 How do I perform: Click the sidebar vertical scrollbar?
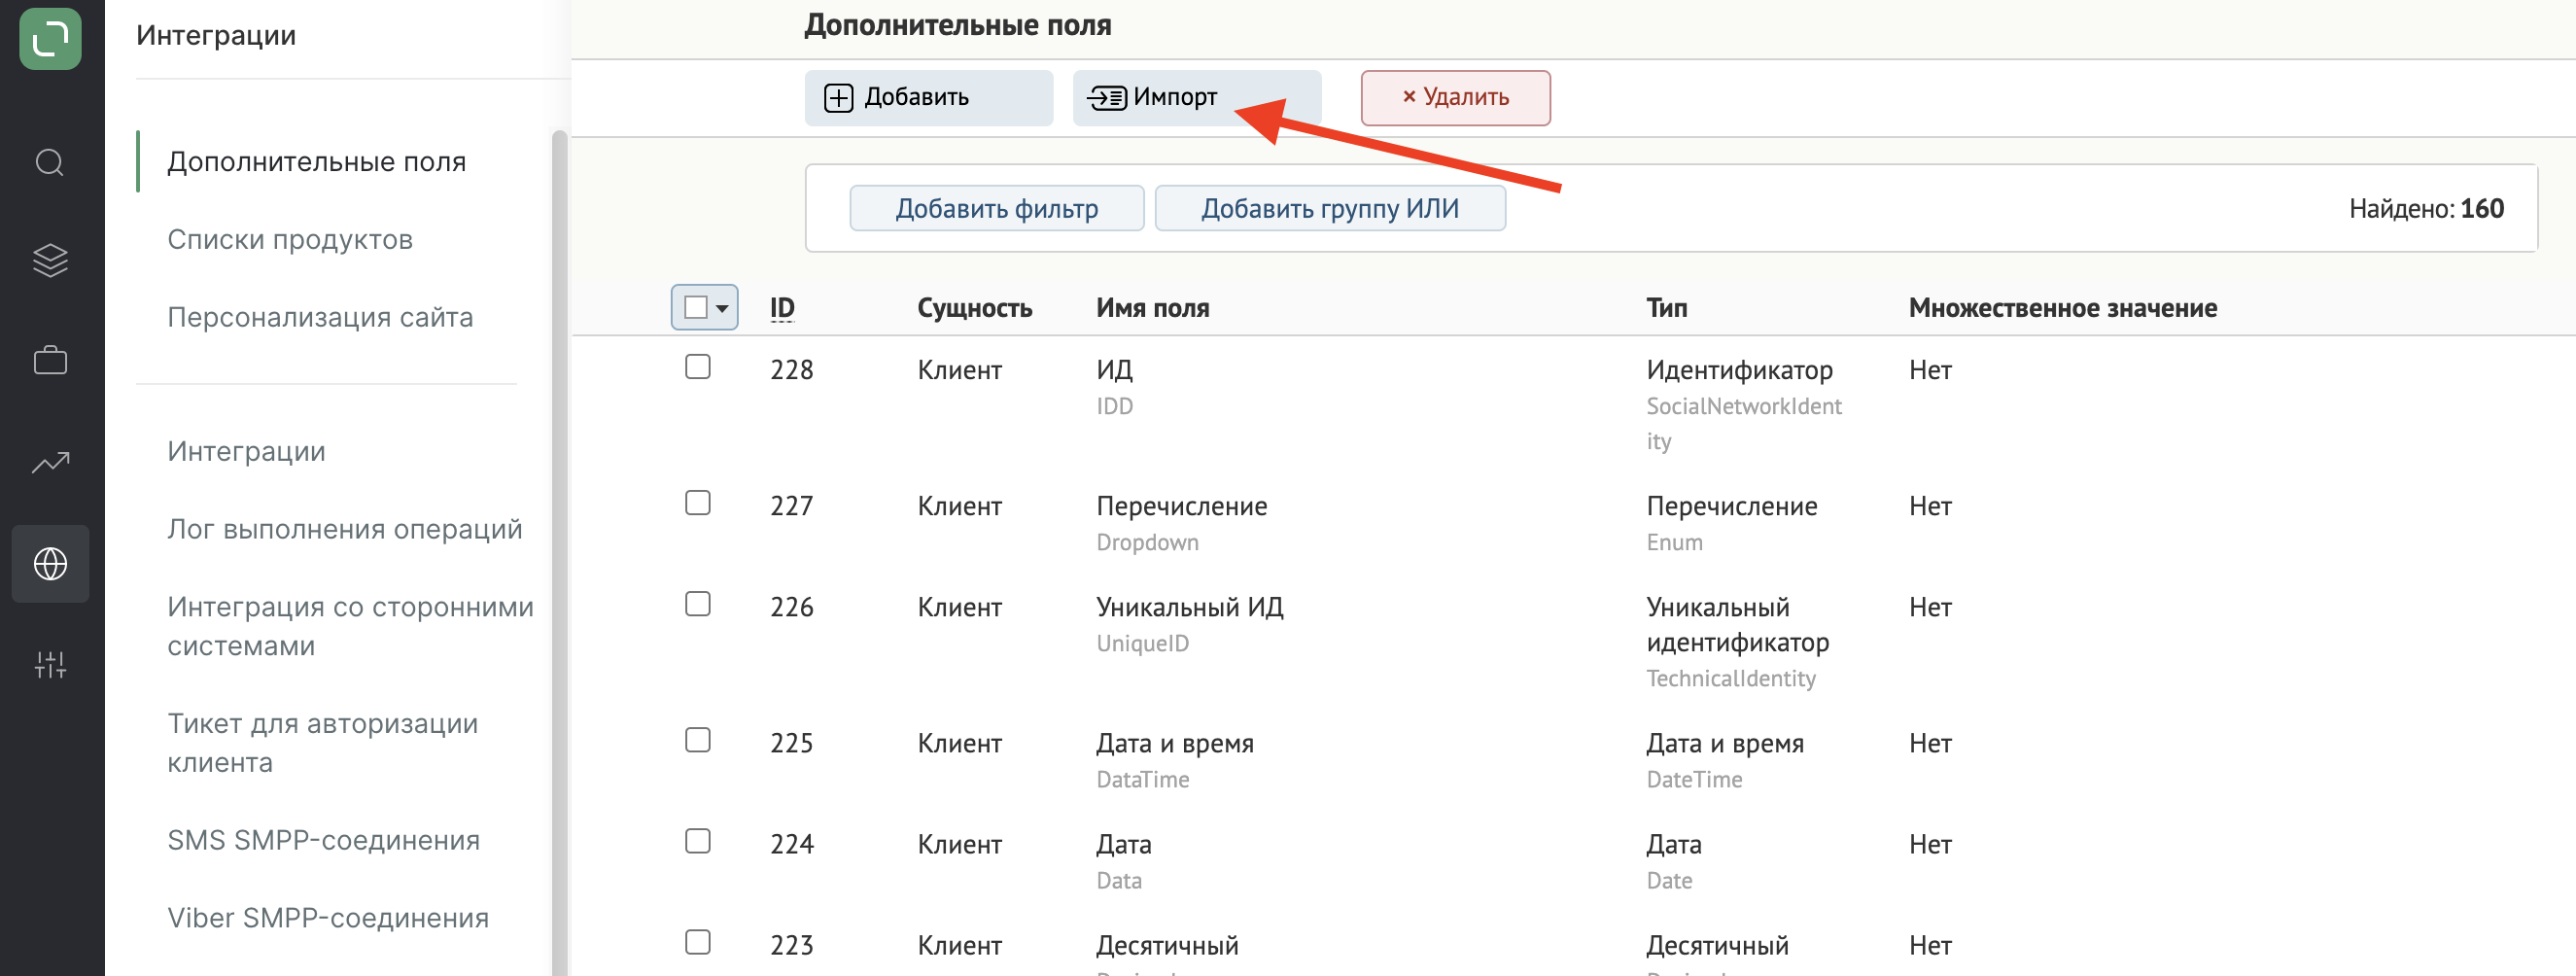(x=559, y=552)
